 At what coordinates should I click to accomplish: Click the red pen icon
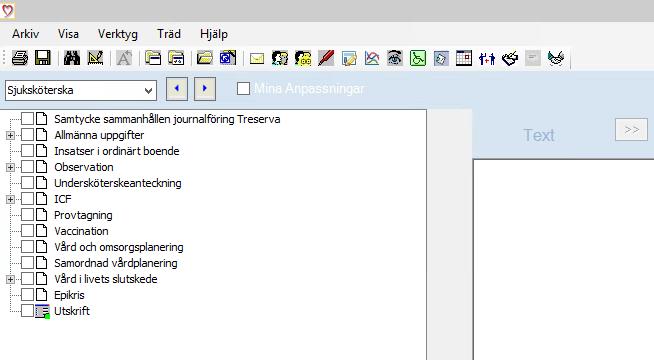coord(326,58)
